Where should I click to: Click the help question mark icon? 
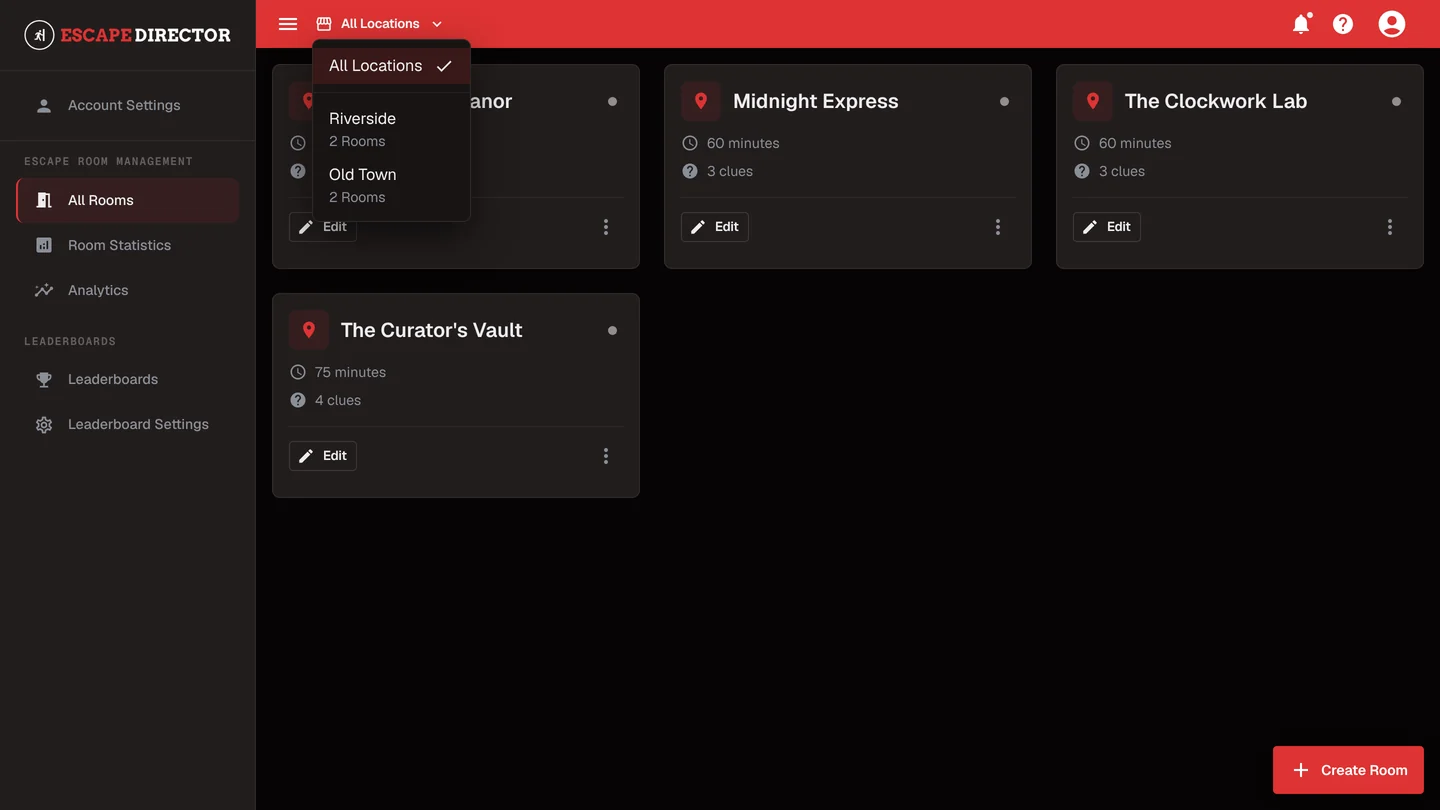click(1343, 24)
